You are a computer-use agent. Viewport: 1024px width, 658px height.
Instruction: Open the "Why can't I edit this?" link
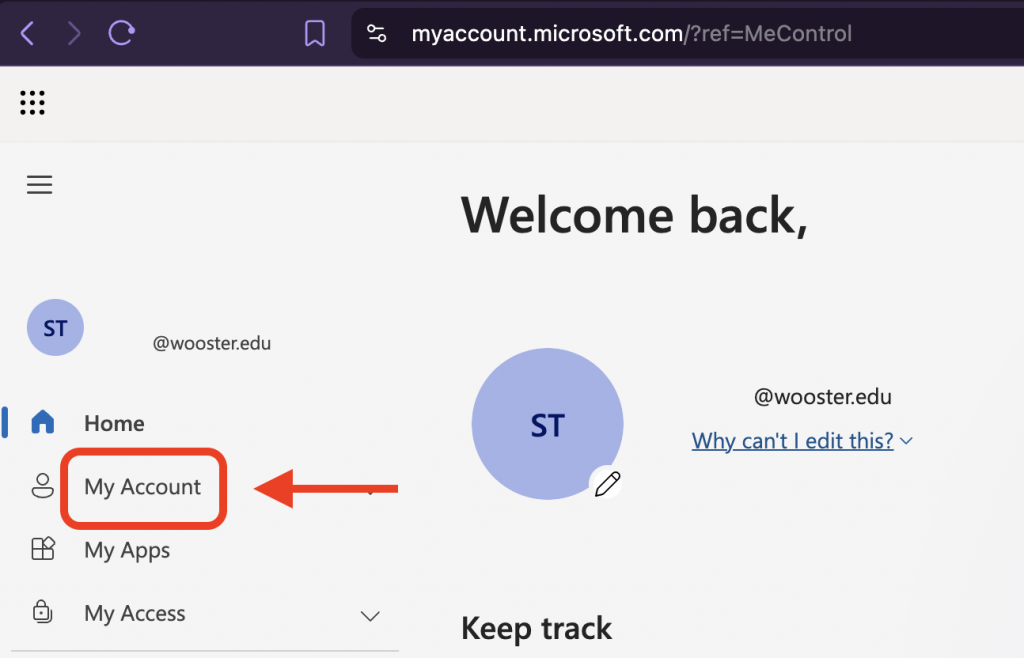pos(792,441)
